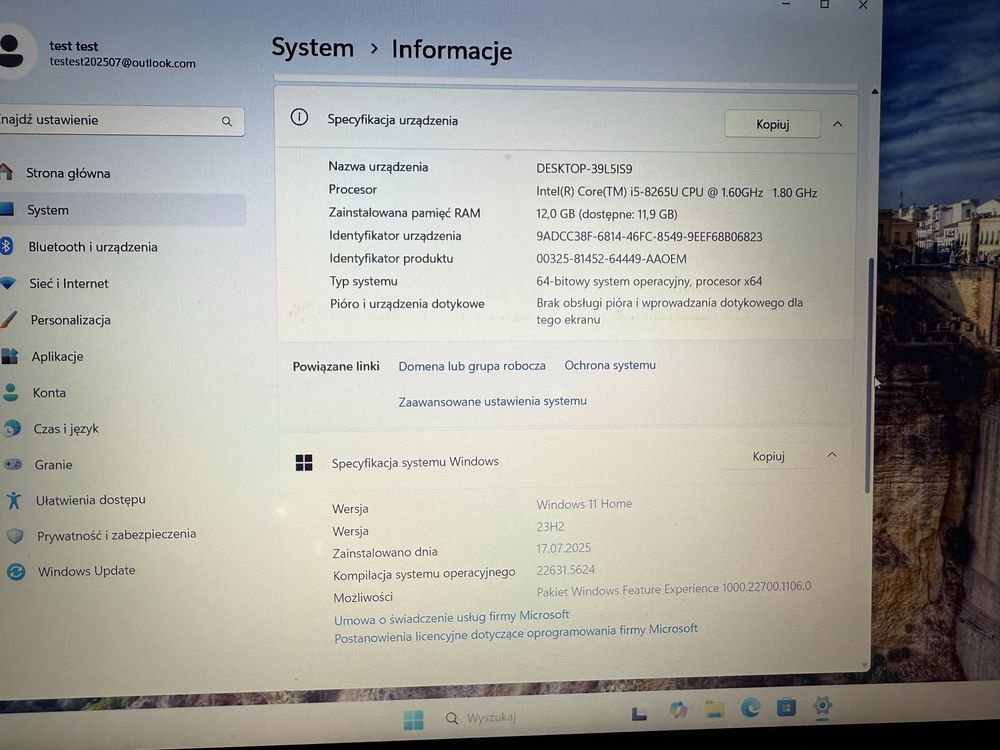Click the Windows Update refresh icon

coord(16,571)
